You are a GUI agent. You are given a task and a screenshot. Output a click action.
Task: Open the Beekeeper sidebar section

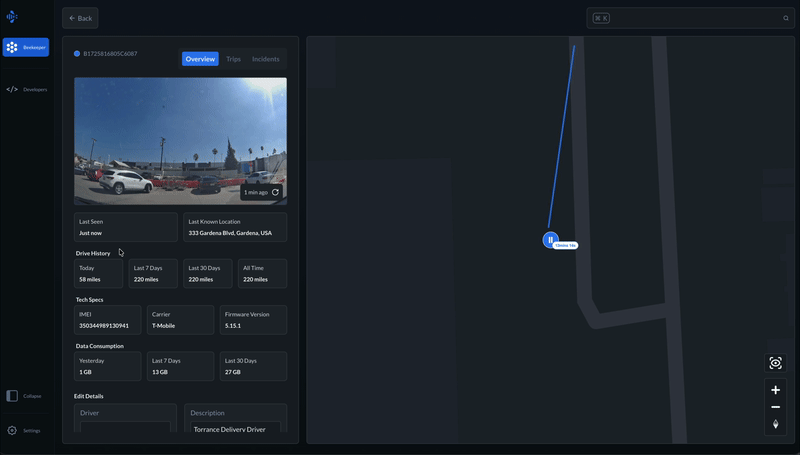click(25, 47)
